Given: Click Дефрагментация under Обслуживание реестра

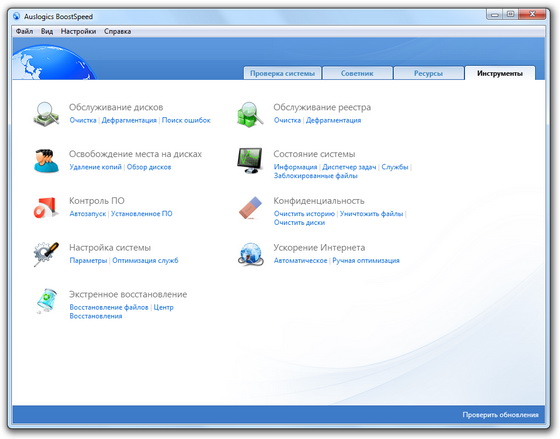Looking at the screenshot, I should click(x=334, y=120).
